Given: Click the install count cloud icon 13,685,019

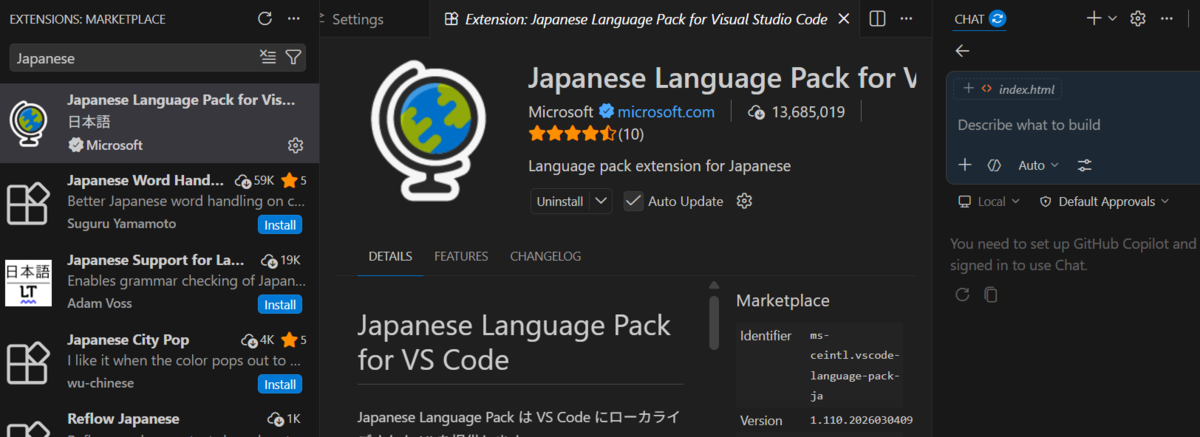Looking at the screenshot, I should (756, 112).
